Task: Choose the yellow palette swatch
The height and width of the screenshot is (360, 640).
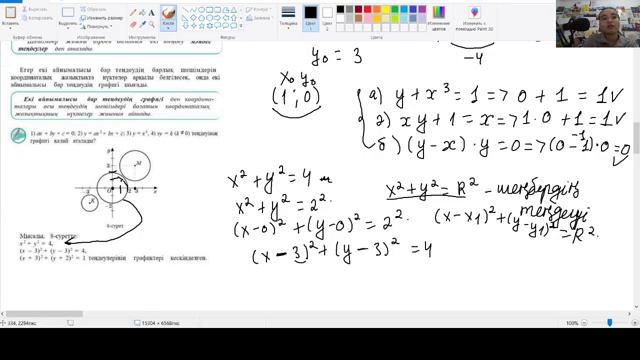Action: point(386,9)
